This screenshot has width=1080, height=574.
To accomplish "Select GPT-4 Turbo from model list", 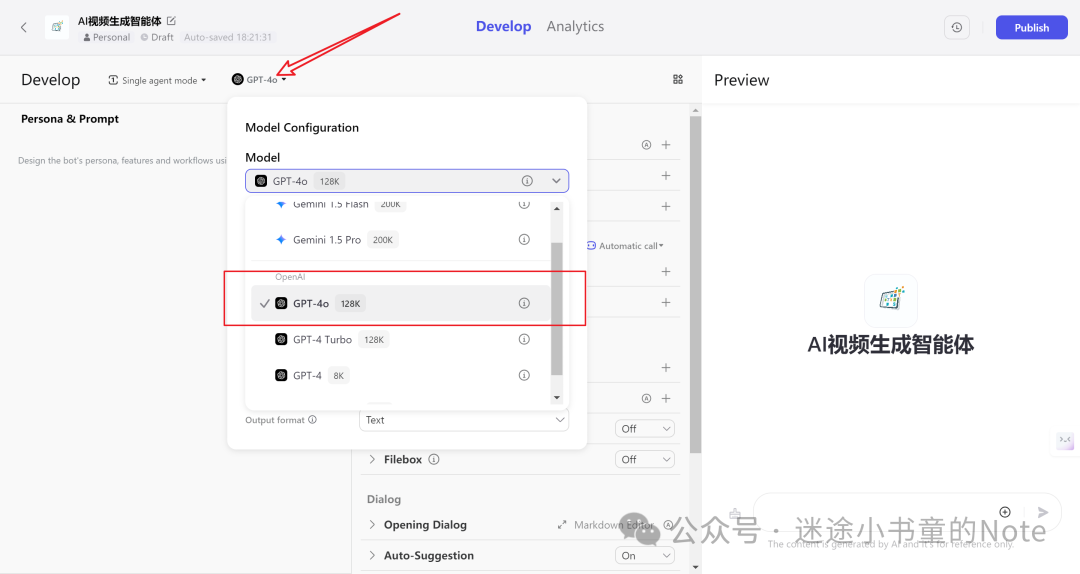I will coord(400,340).
